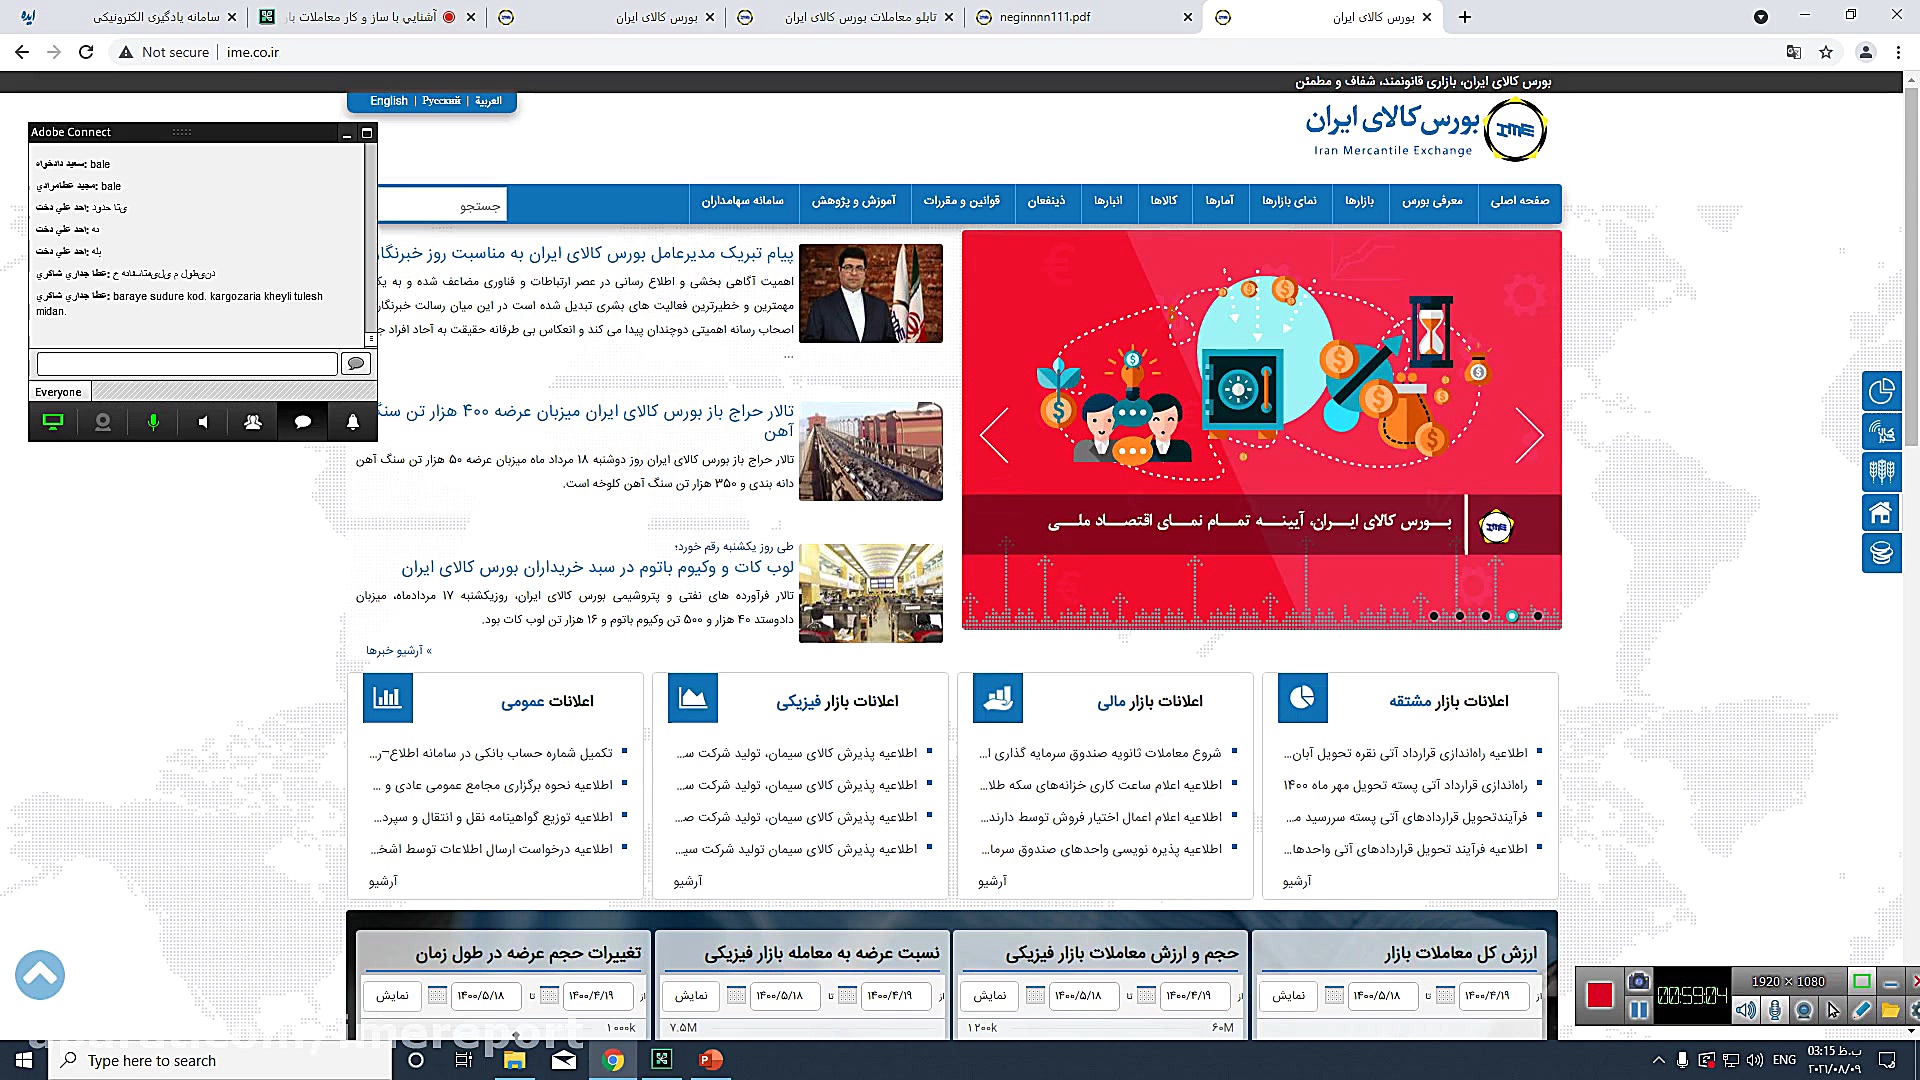Switch site language to English
This screenshot has width=1920, height=1080.
(x=388, y=101)
